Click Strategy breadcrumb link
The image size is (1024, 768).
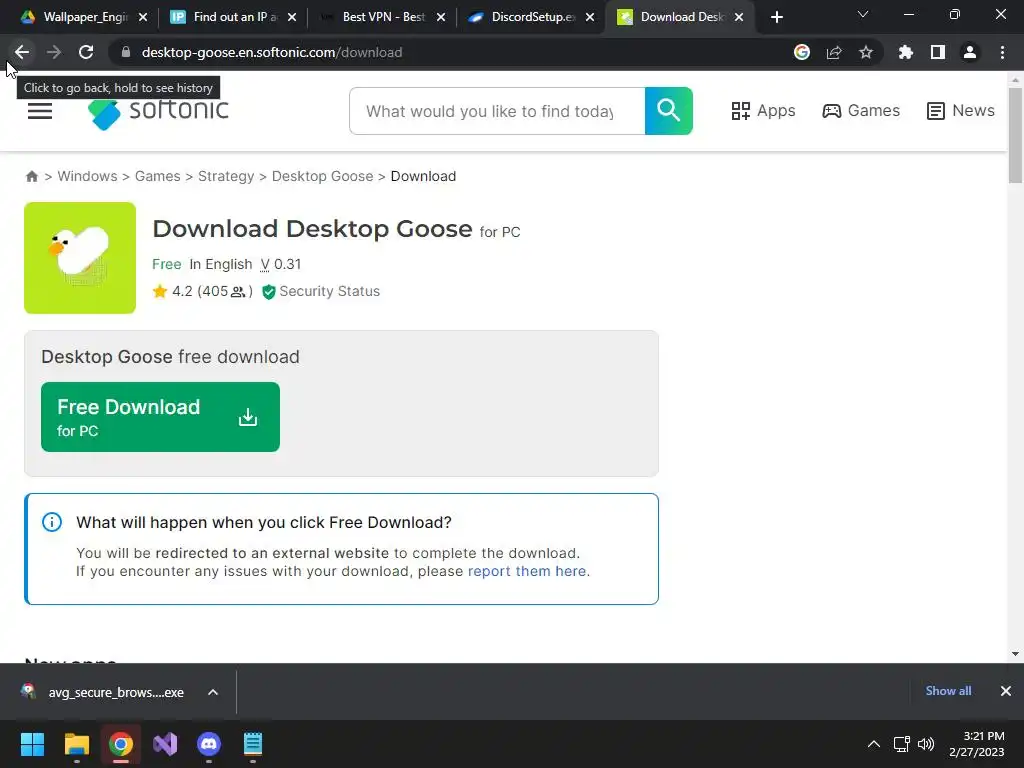(226, 176)
